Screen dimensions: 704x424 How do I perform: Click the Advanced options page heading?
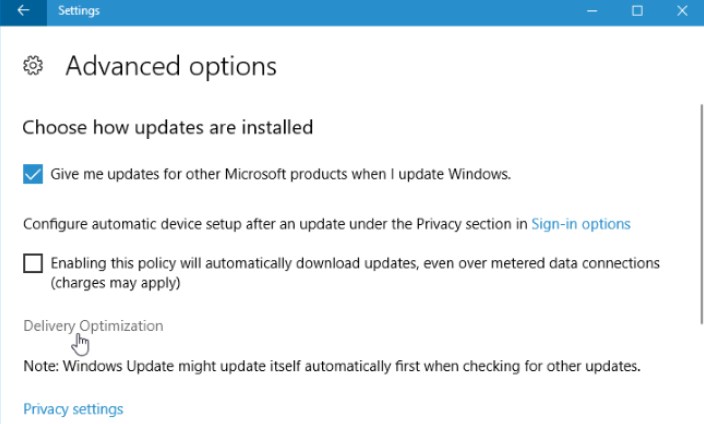[x=171, y=67]
